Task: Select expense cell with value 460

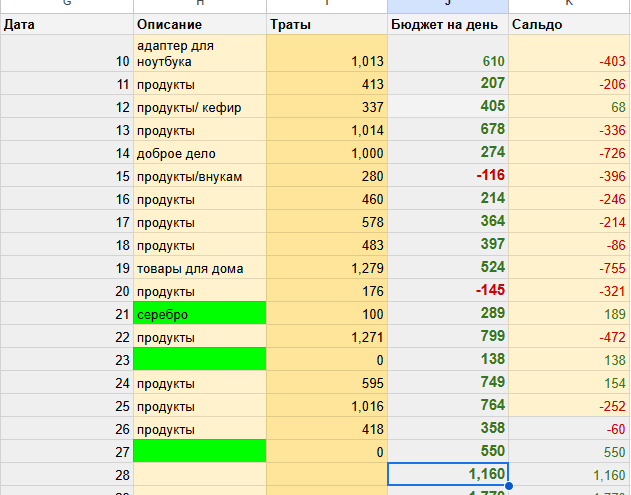Action: point(327,198)
